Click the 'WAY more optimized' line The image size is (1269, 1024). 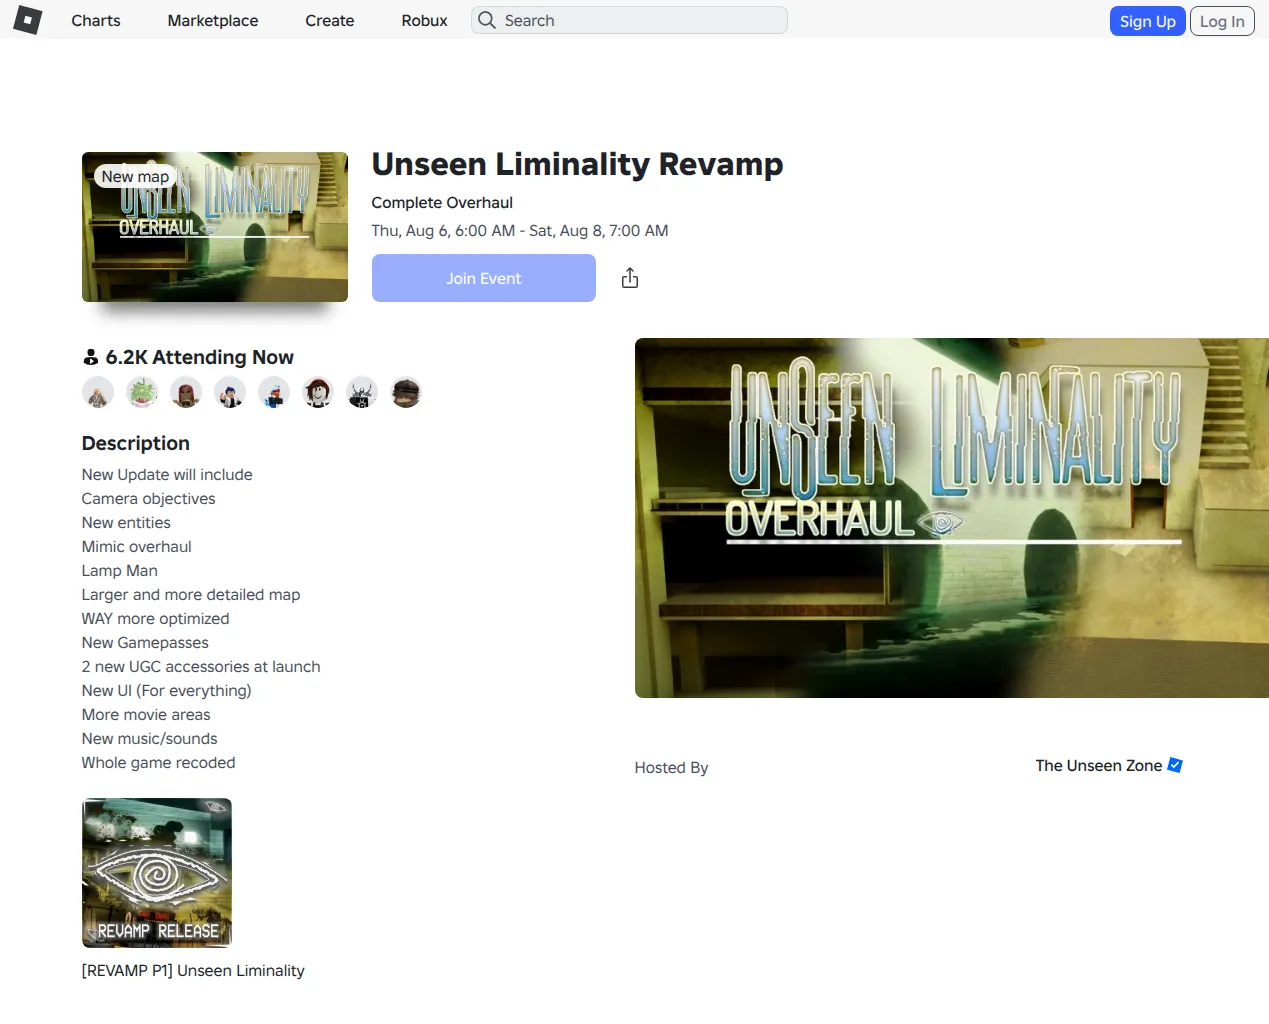point(156,618)
